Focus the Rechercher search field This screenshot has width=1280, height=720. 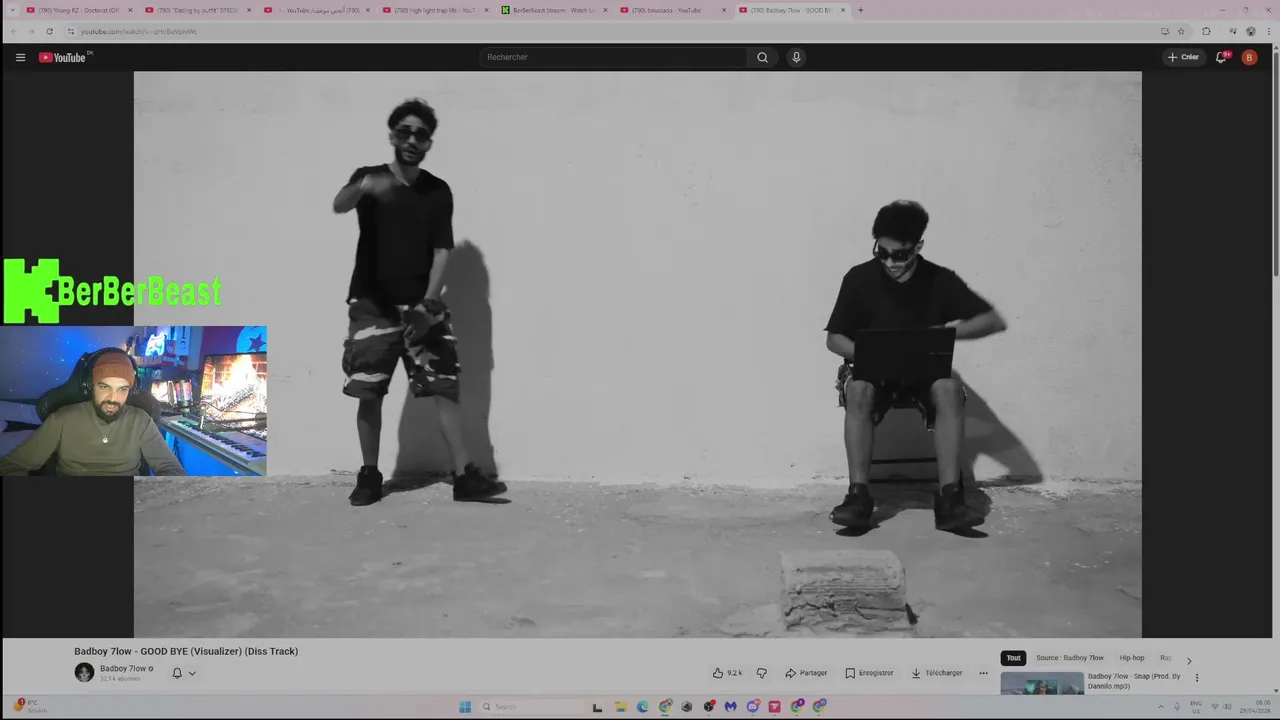612,57
